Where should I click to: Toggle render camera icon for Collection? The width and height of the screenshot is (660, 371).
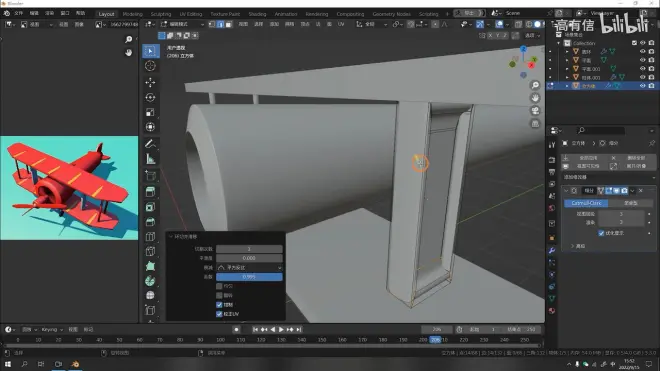pos(652,43)
